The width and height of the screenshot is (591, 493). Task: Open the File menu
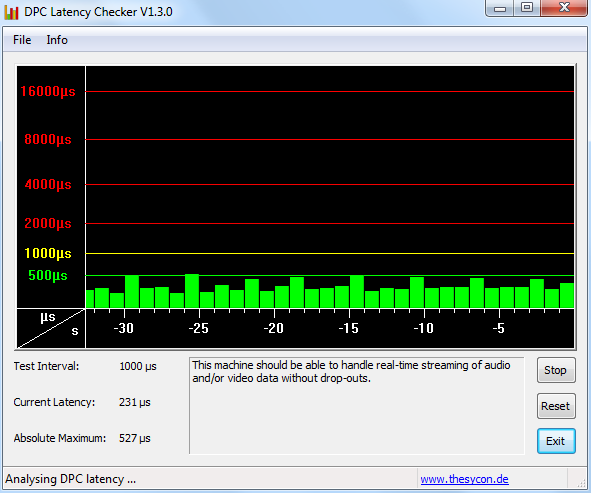(x=22, y=40)
